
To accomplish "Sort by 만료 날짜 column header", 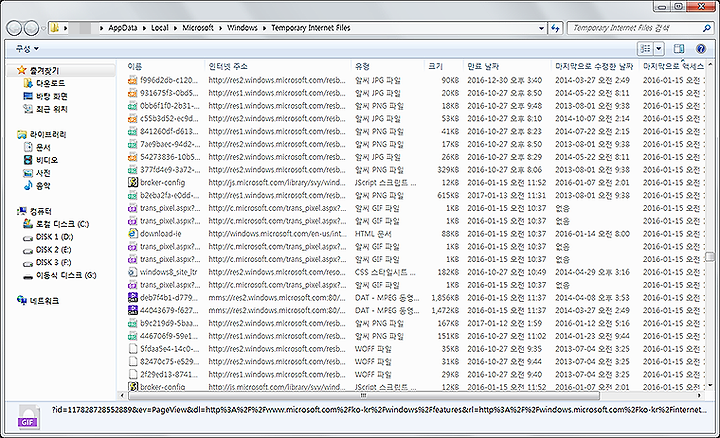I will 483,66.
